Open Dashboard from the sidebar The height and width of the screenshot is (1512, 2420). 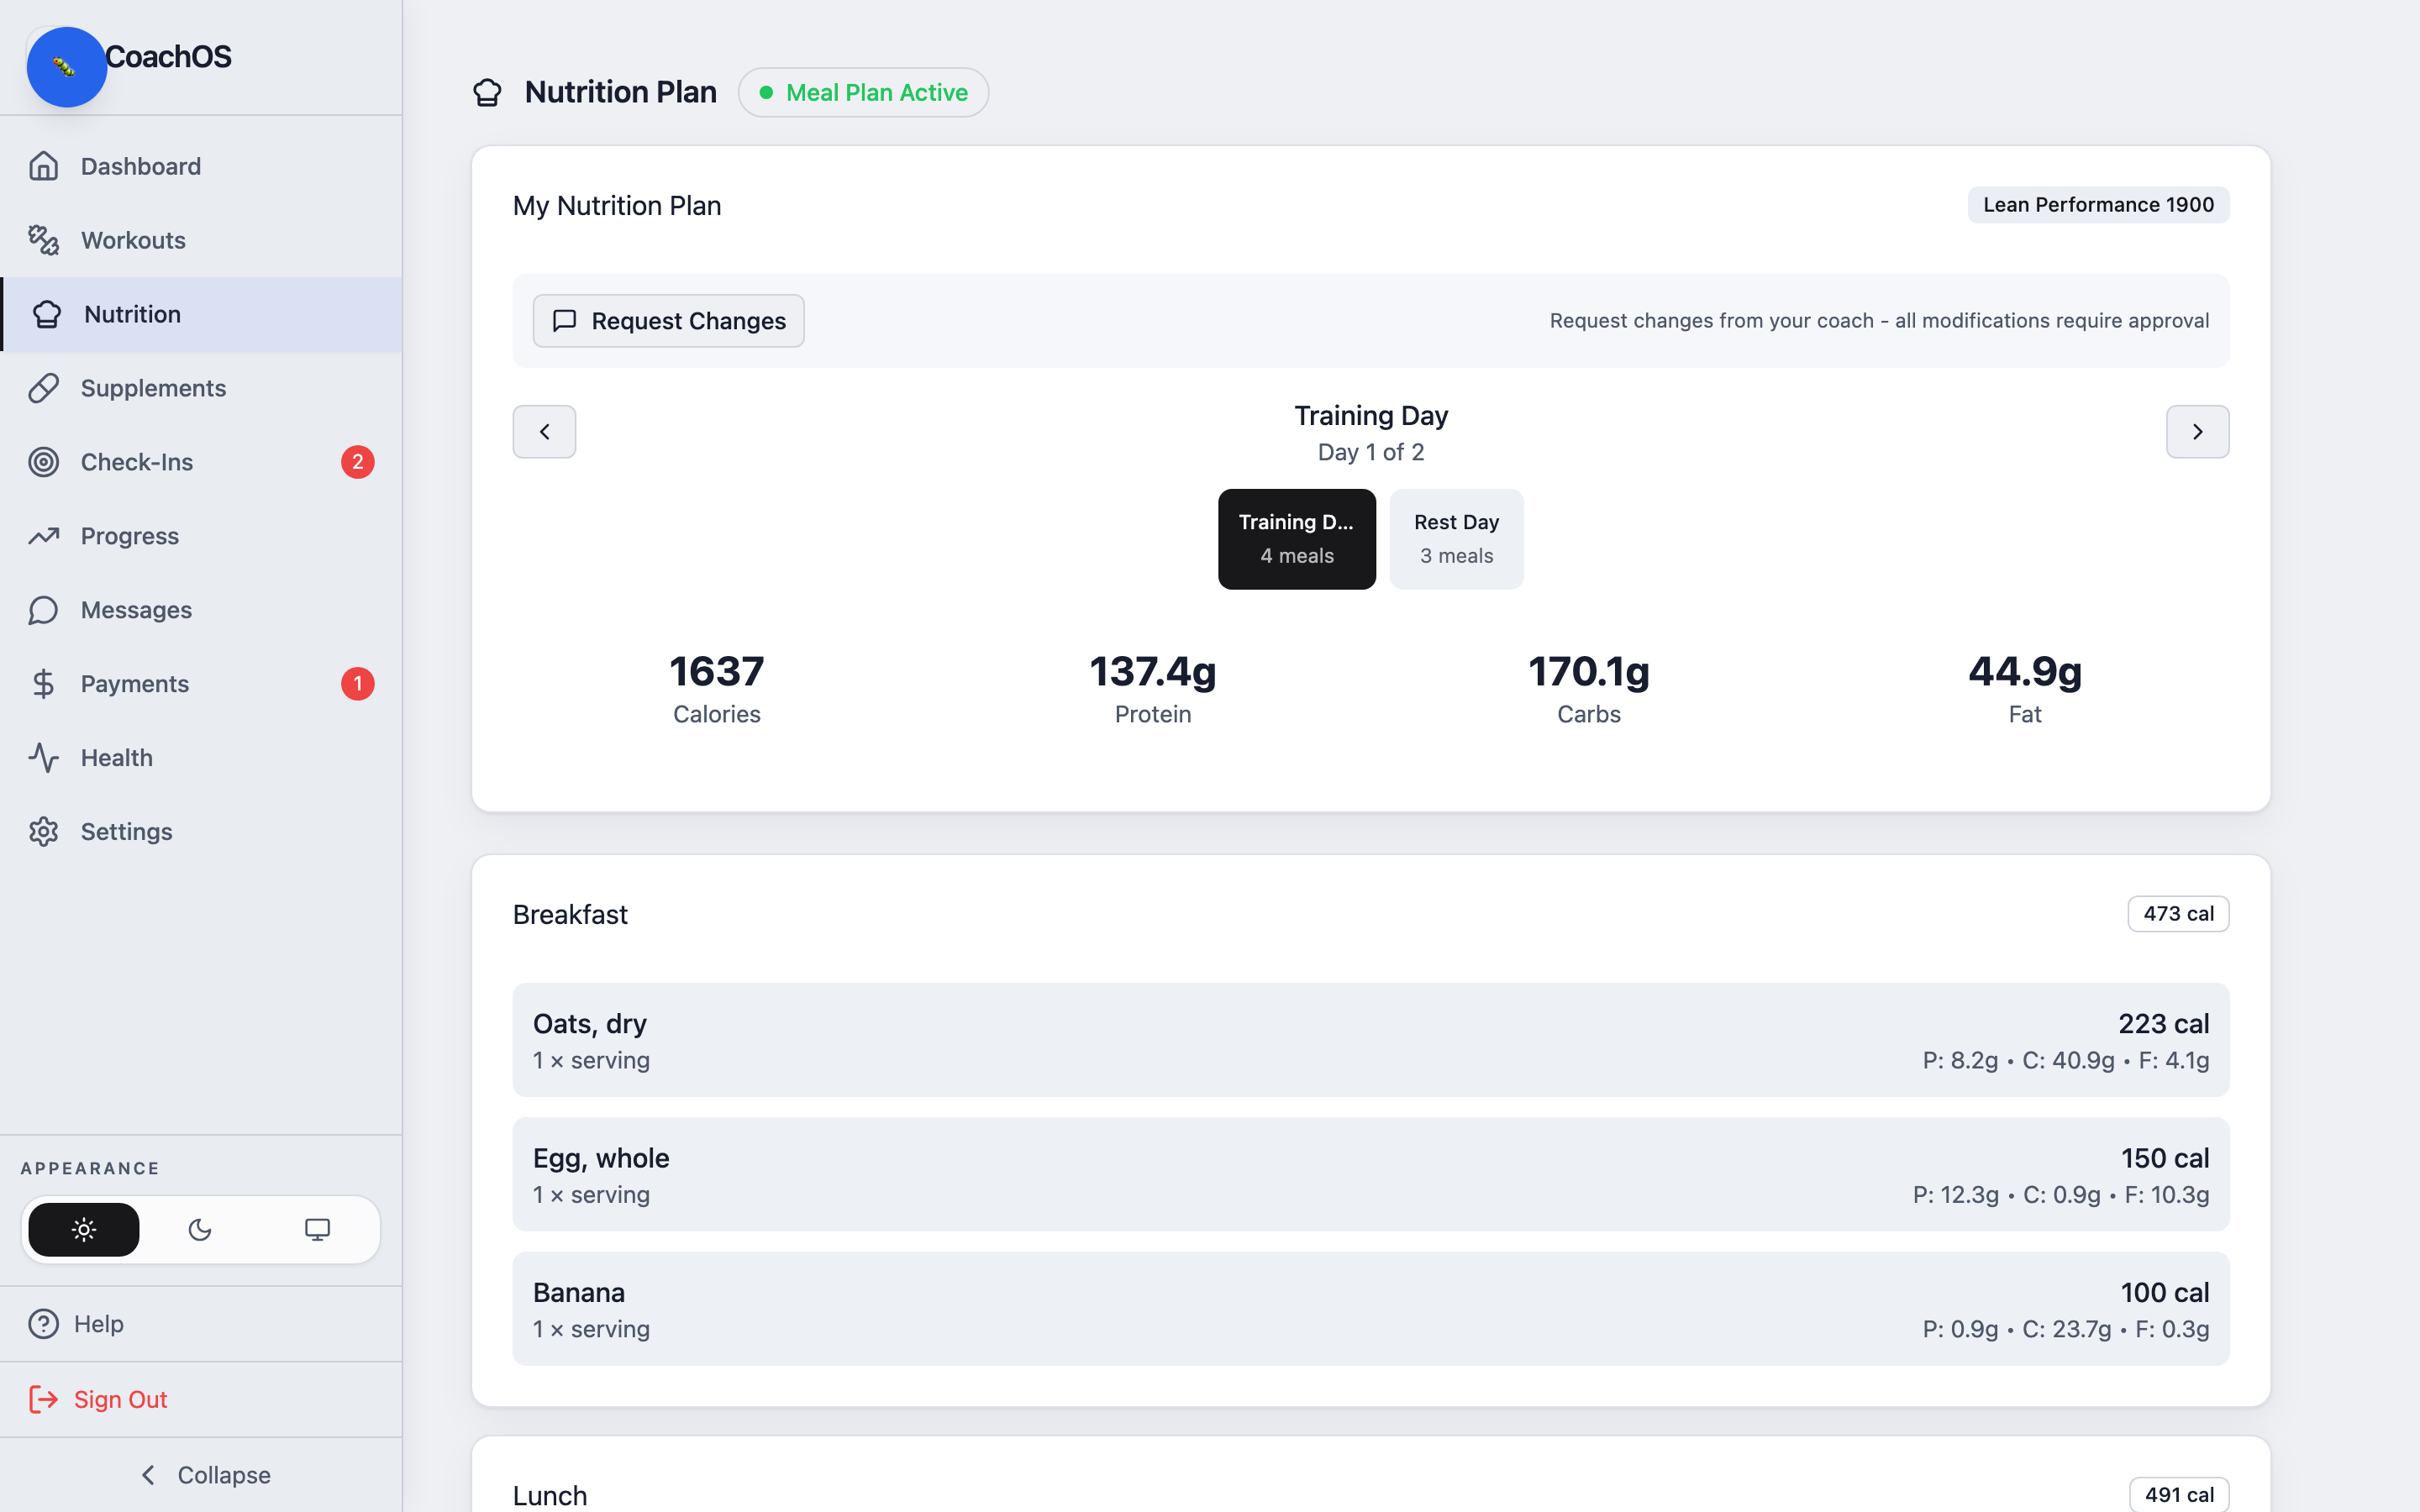[201, 166]
